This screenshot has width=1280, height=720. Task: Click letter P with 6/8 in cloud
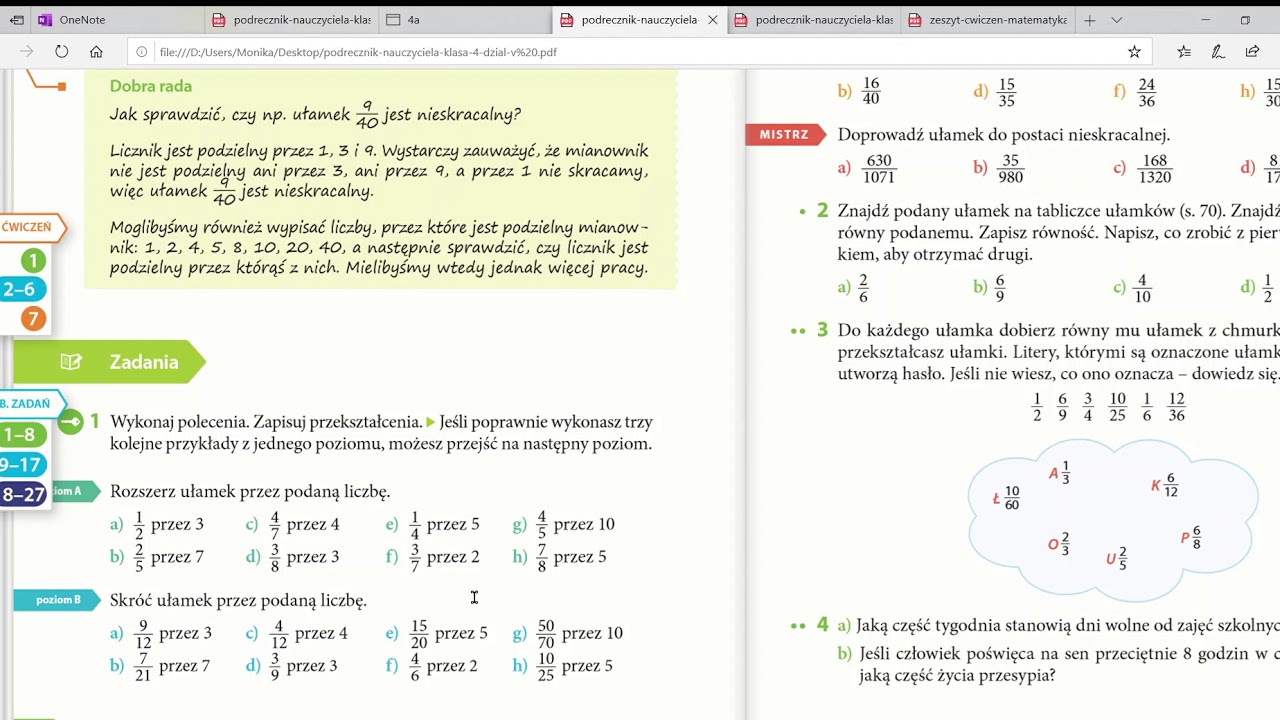coord(1191,538)
